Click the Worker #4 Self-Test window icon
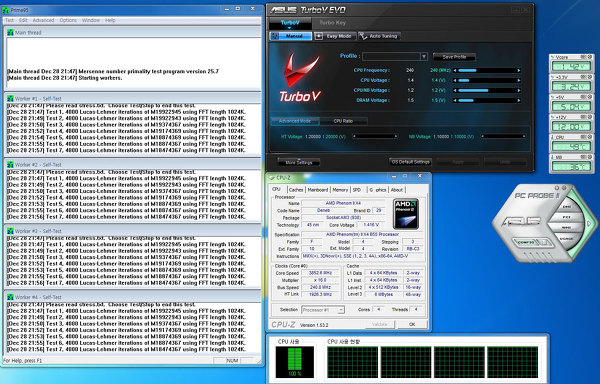 tap(10, 297)
